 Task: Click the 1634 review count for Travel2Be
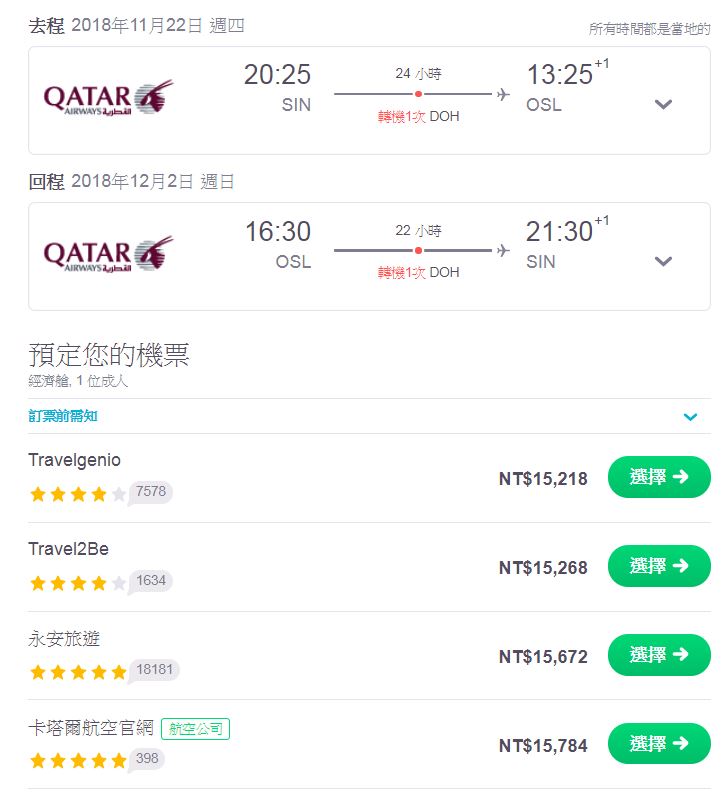coord(150,581)
